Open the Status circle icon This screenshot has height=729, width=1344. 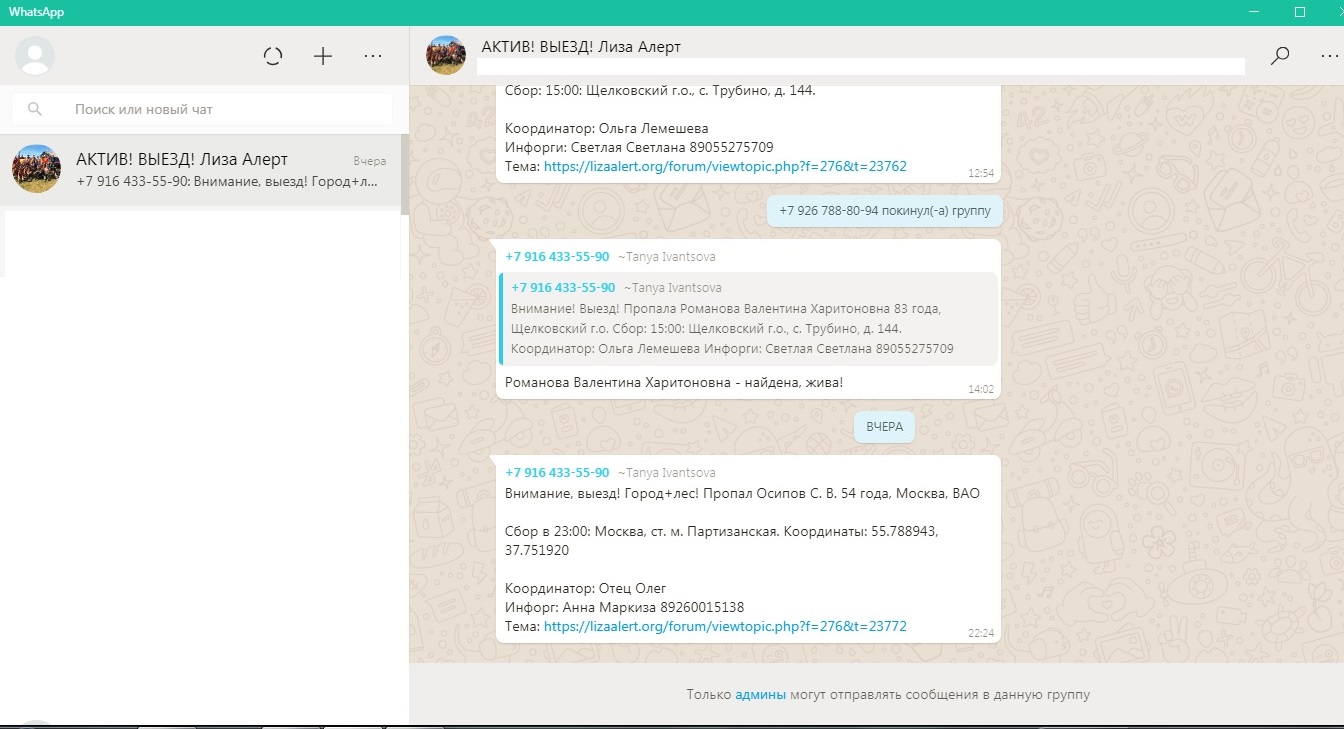[273, 57]
